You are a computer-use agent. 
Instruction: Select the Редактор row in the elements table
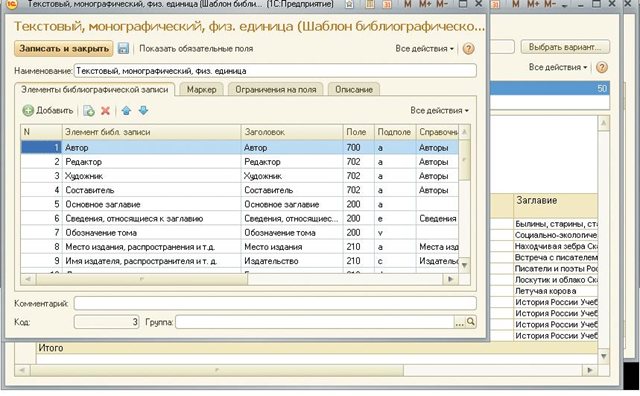[240, 162]
